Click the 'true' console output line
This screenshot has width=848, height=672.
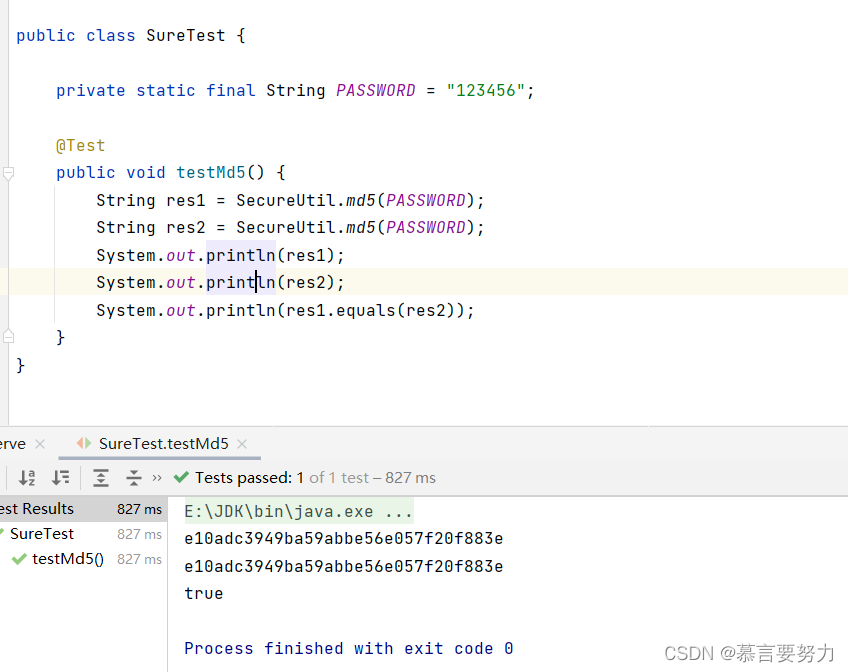[203, 593]
